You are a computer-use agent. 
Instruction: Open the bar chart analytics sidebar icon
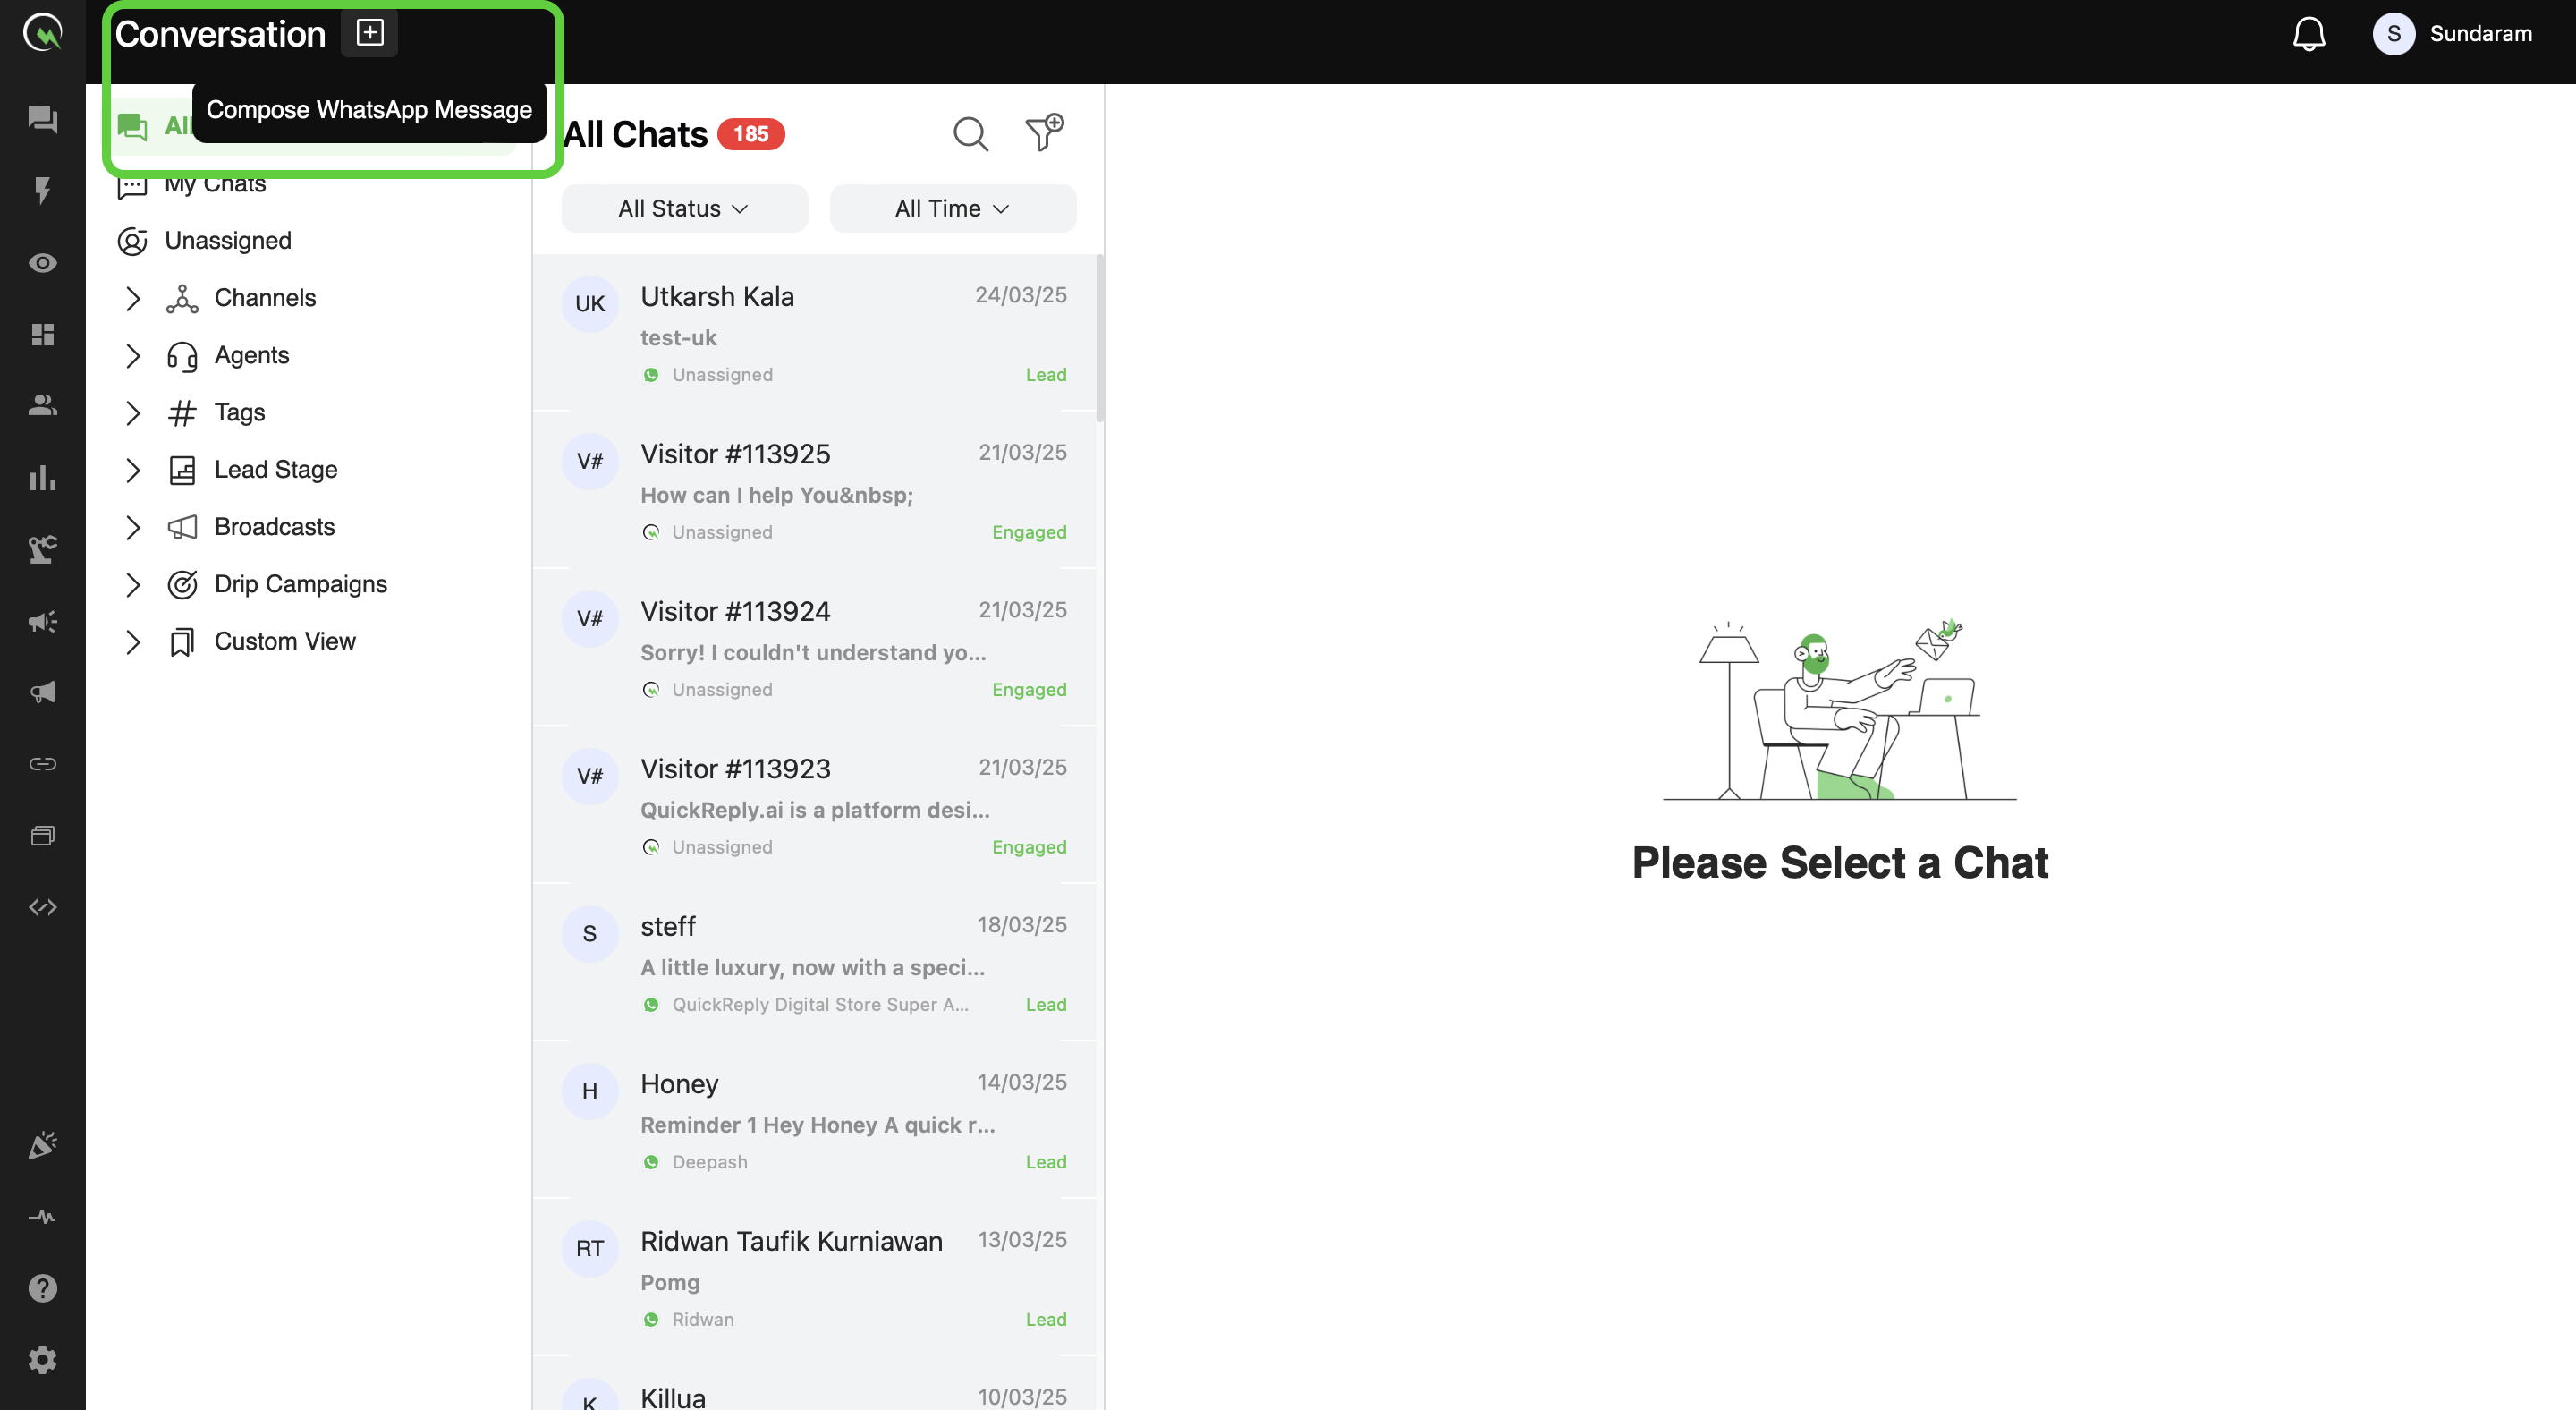(x=42, y=478)
